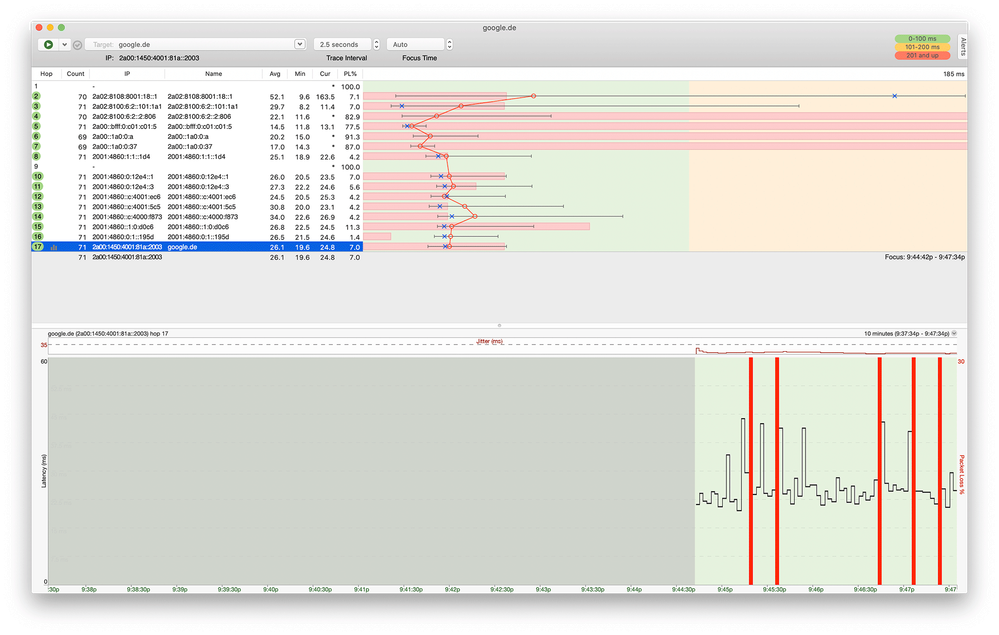
Task: Click the green hop 2 circle icon
Action: pos(37,96)
